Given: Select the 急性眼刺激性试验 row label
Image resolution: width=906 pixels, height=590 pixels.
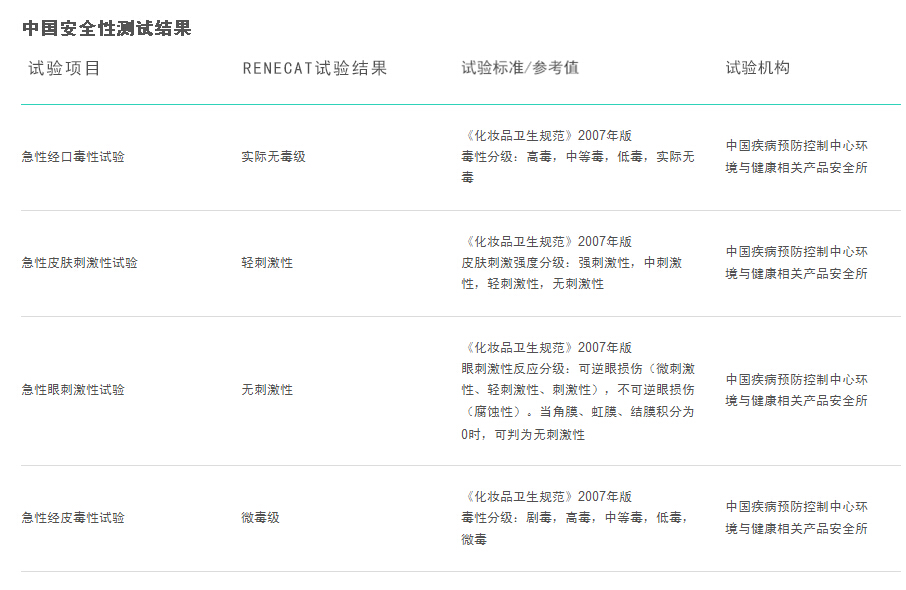Looking at the screenshot, I should click(x=74, y=390).
